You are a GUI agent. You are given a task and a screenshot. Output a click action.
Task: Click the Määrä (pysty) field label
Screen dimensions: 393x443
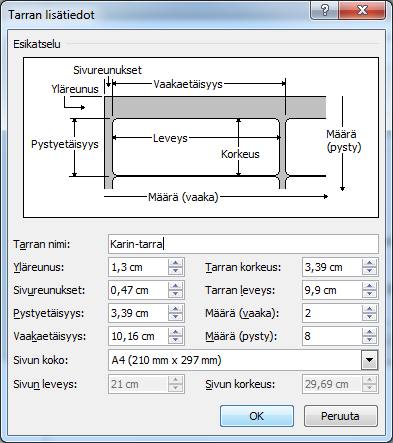(241, 336)
